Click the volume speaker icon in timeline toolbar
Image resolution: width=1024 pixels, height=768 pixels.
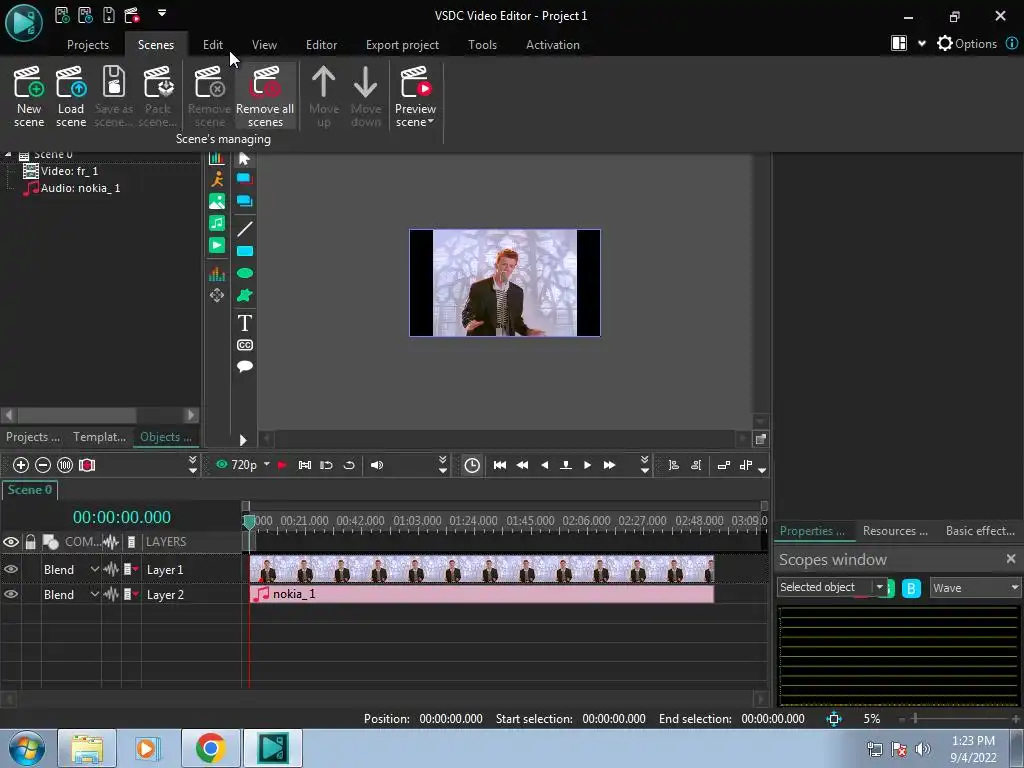tap(377, 465)
